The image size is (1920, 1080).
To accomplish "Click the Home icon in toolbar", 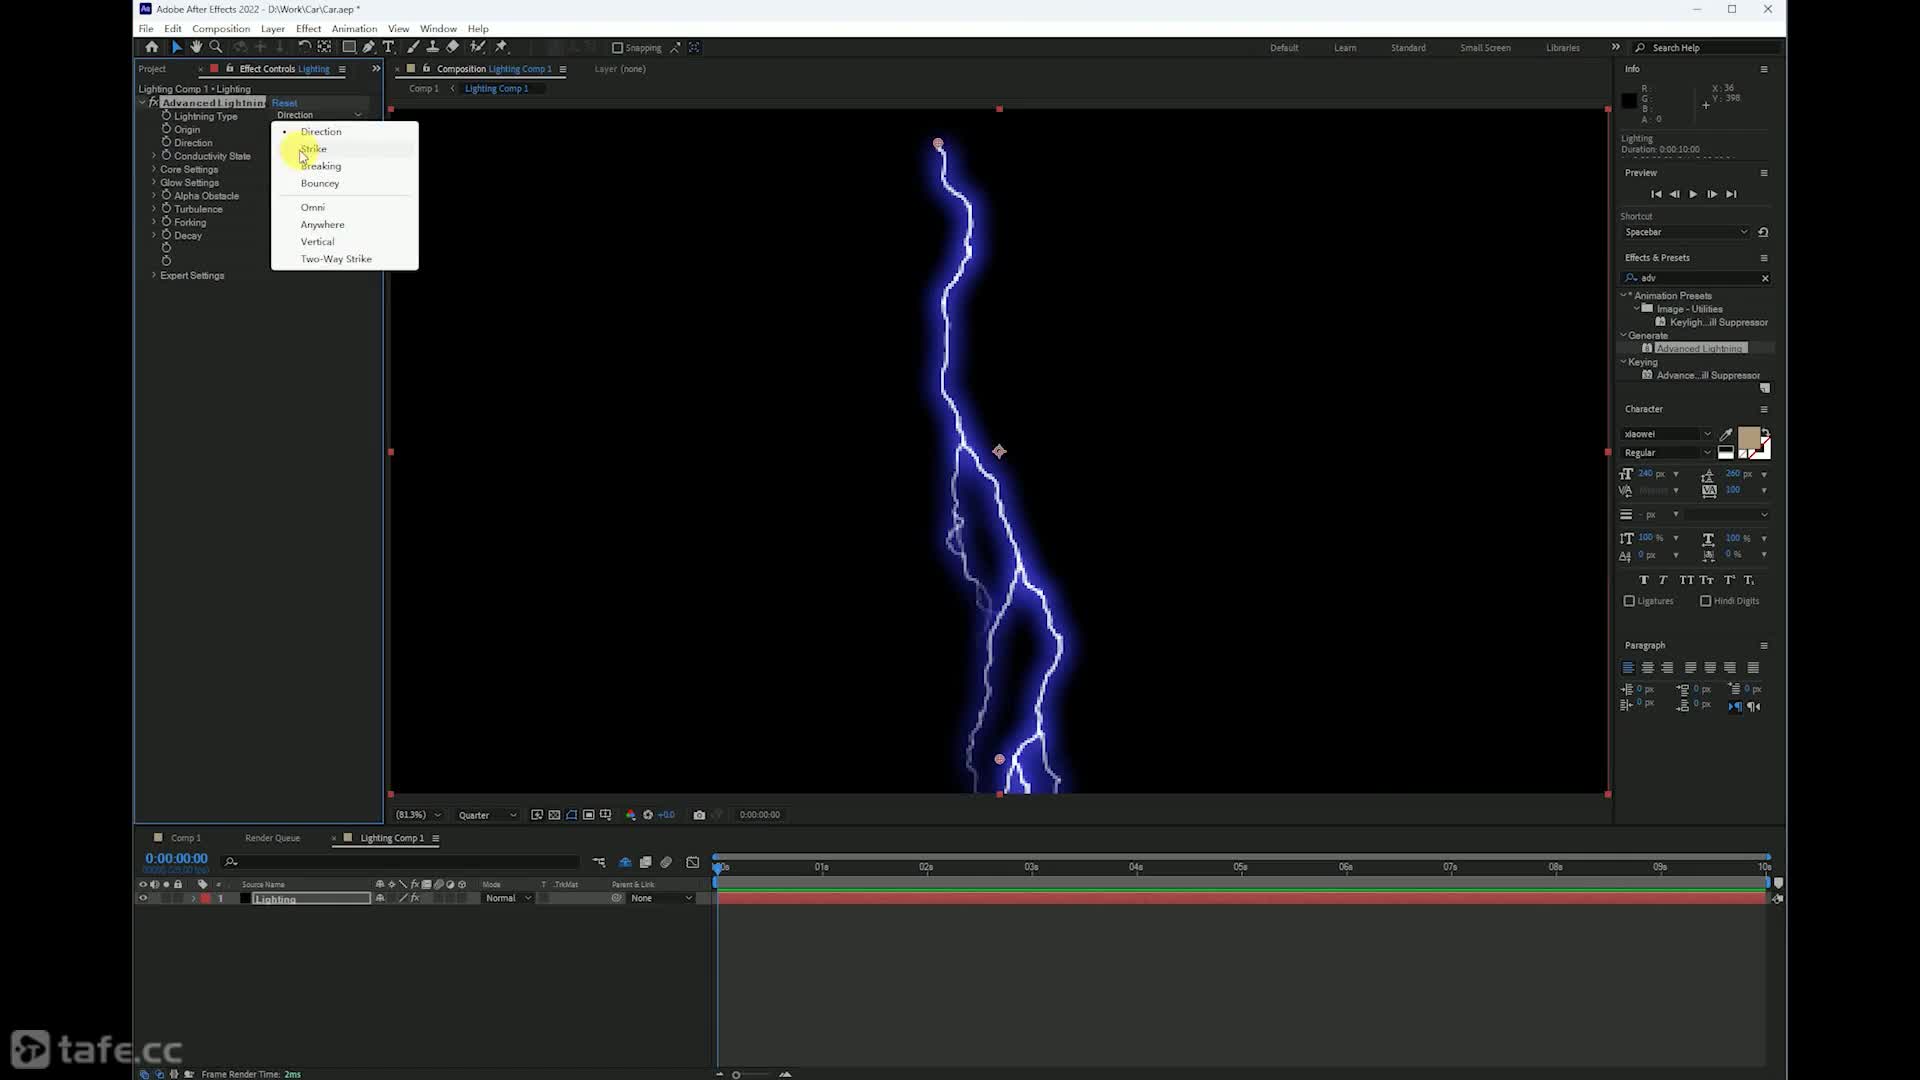I will (x=151, y=47).
